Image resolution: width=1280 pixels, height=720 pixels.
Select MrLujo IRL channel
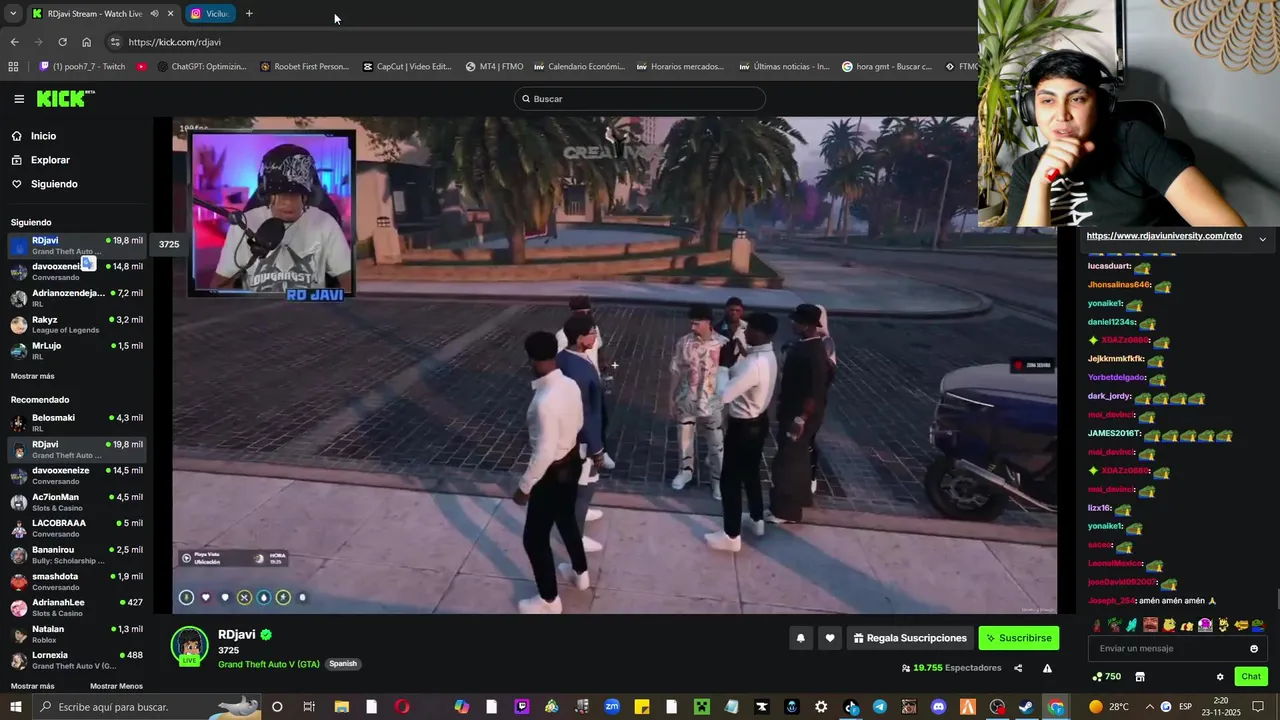(76, 350)
